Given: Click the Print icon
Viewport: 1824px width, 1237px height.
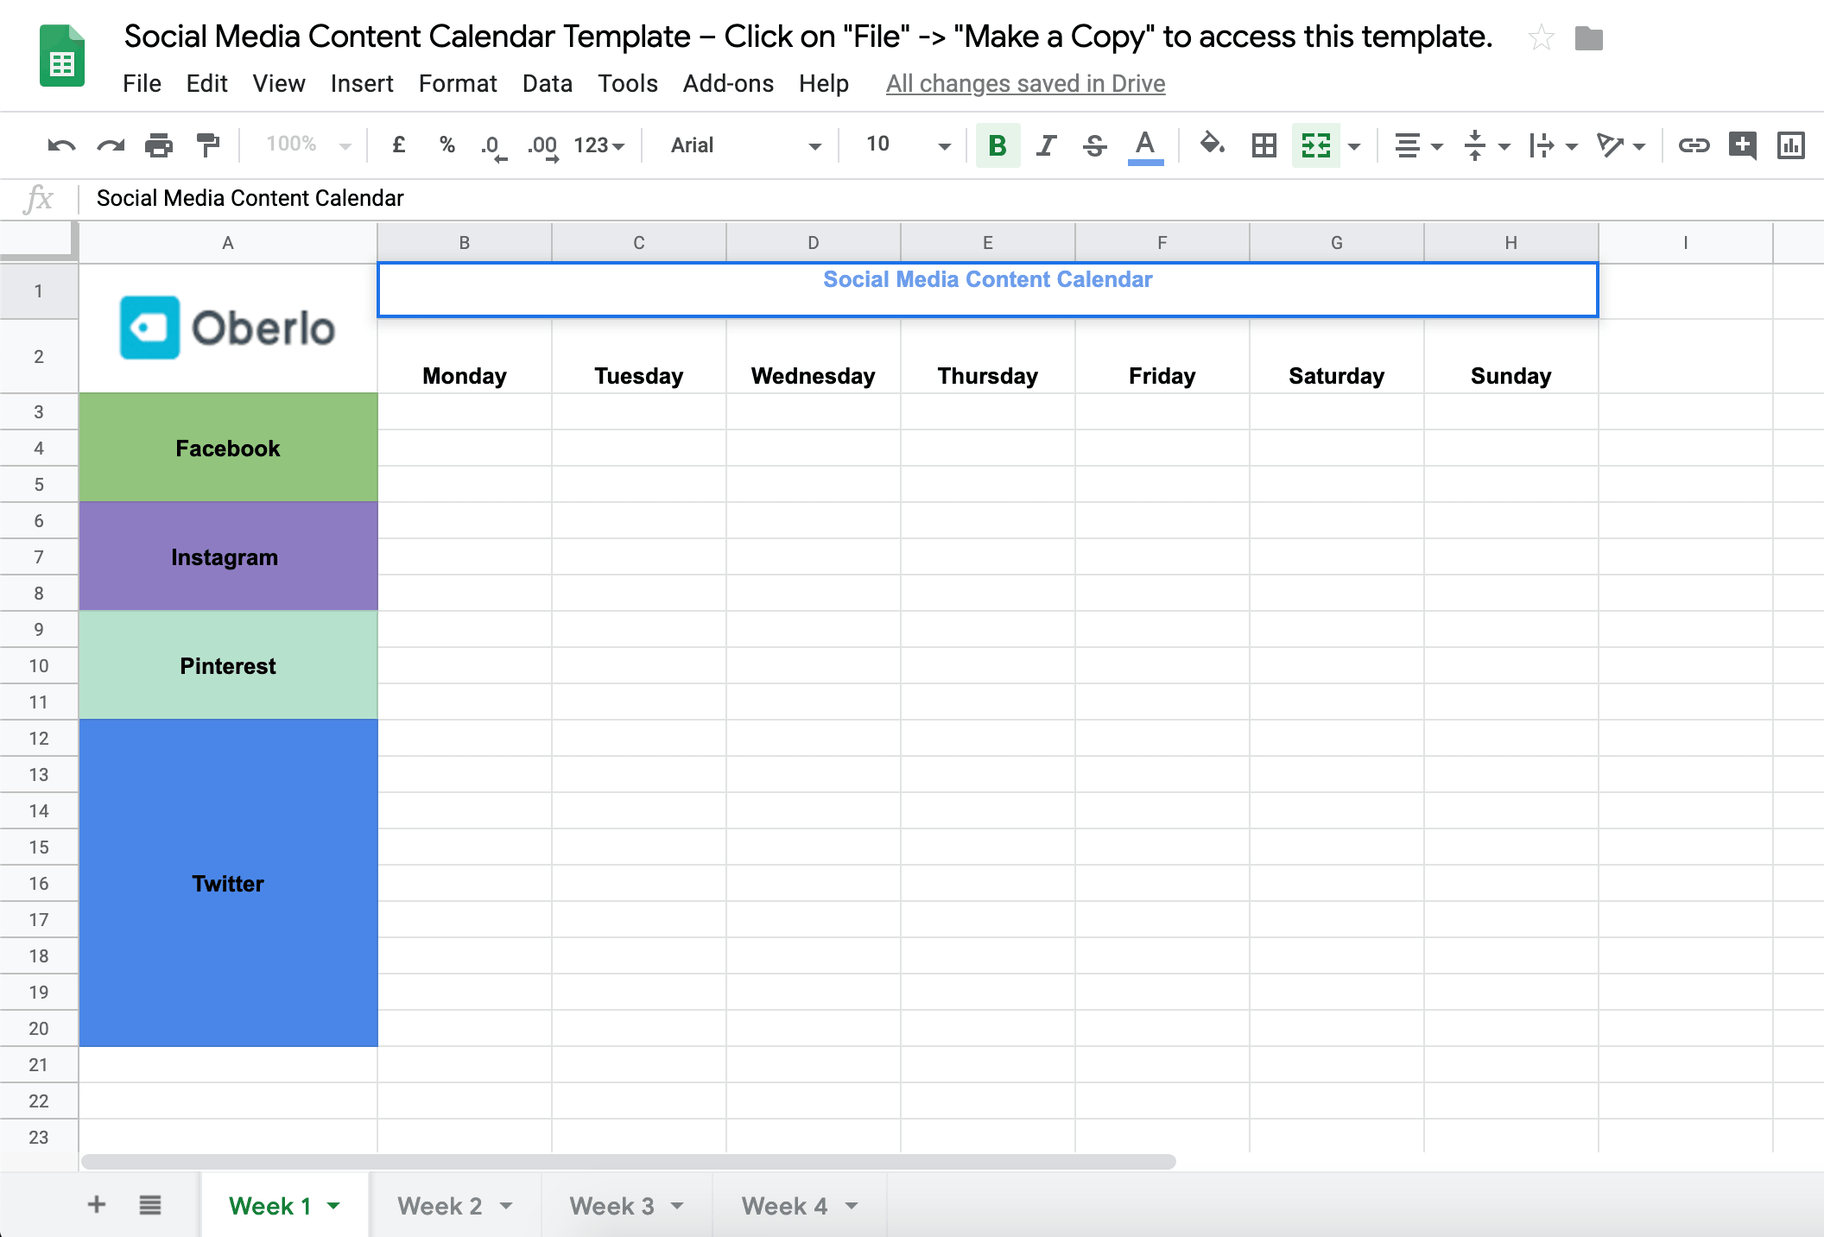Looking at the screenshot, I should [159, 146].
